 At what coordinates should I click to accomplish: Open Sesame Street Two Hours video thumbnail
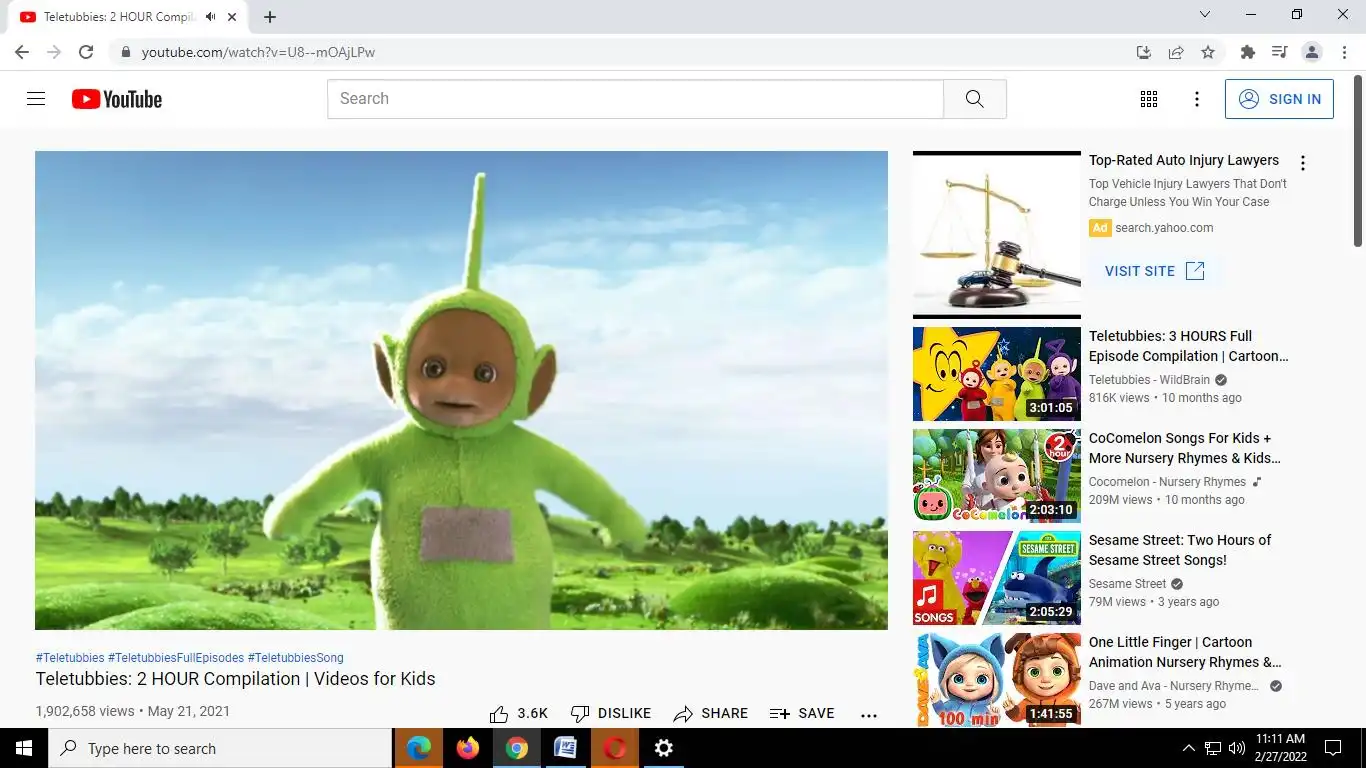997,578
